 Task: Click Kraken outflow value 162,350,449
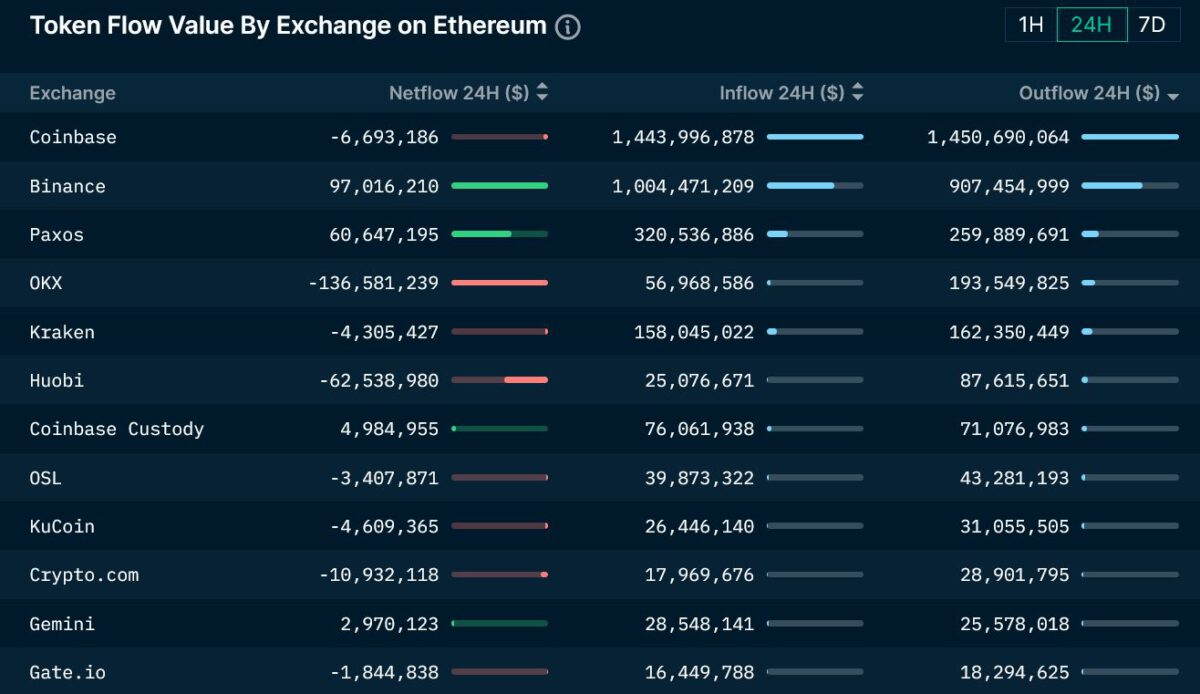point(1009,332)
